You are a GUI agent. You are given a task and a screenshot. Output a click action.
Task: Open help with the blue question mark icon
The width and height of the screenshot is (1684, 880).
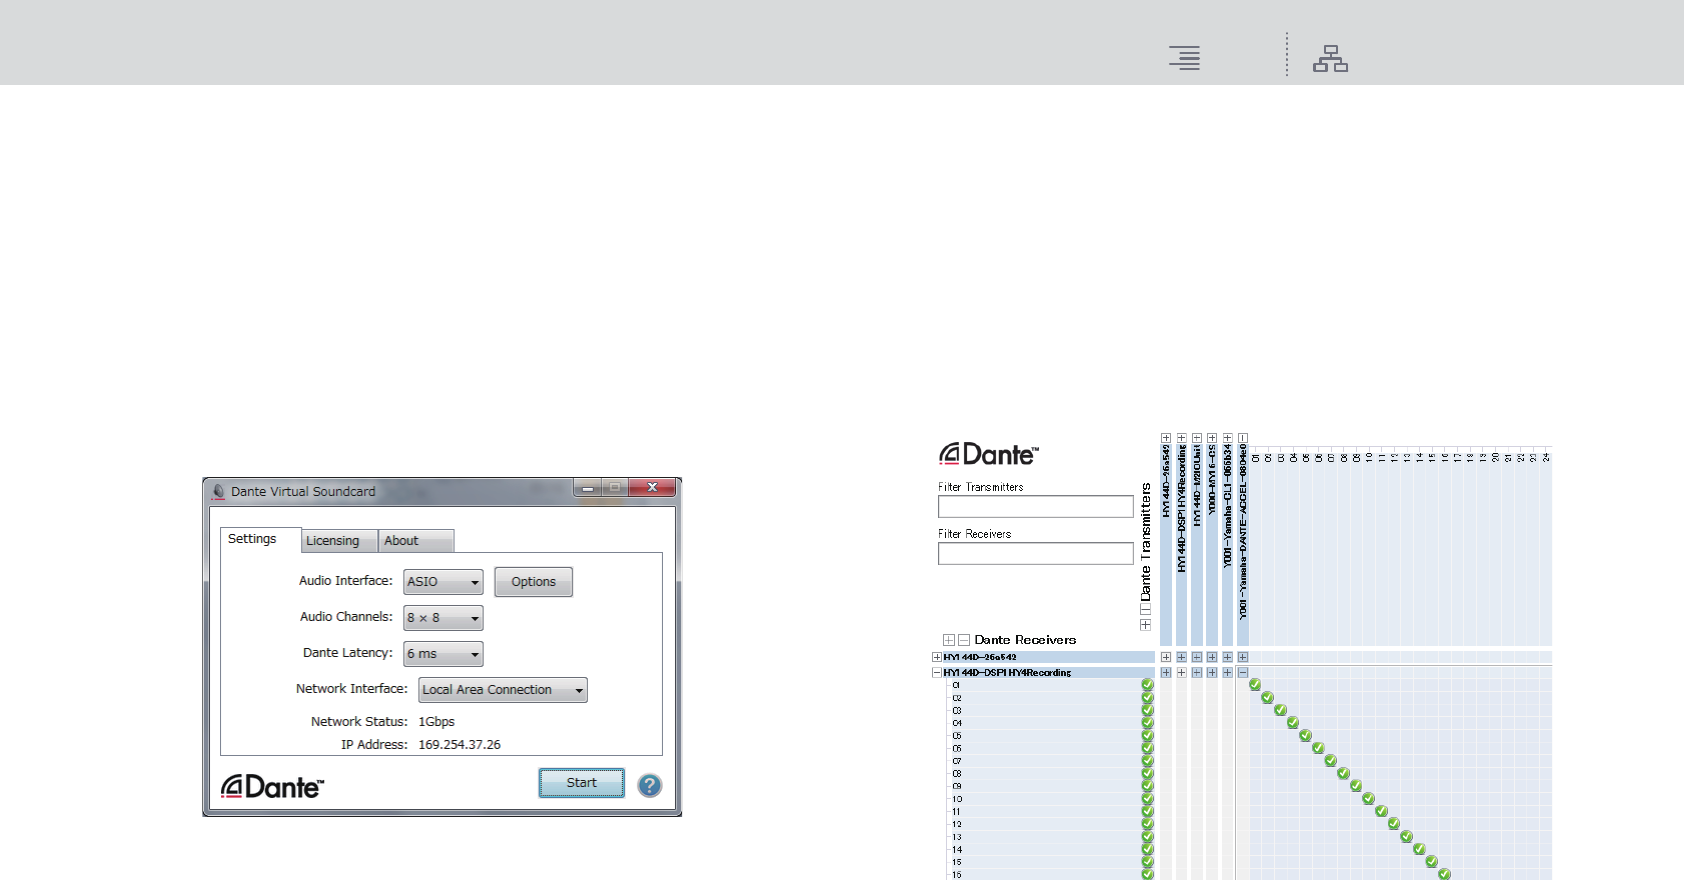tap(650, 785)
